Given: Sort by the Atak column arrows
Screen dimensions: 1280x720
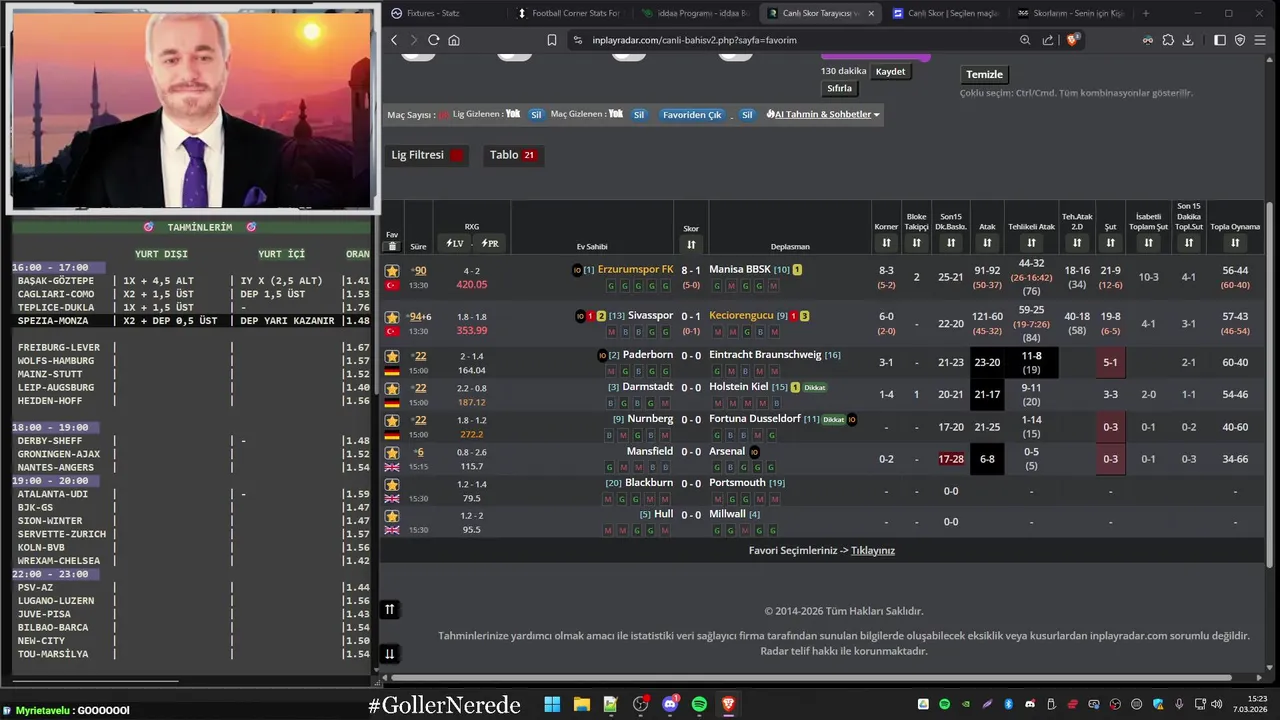Looking at the screenshot, I should pyautogui.click(x=987, y=243).
